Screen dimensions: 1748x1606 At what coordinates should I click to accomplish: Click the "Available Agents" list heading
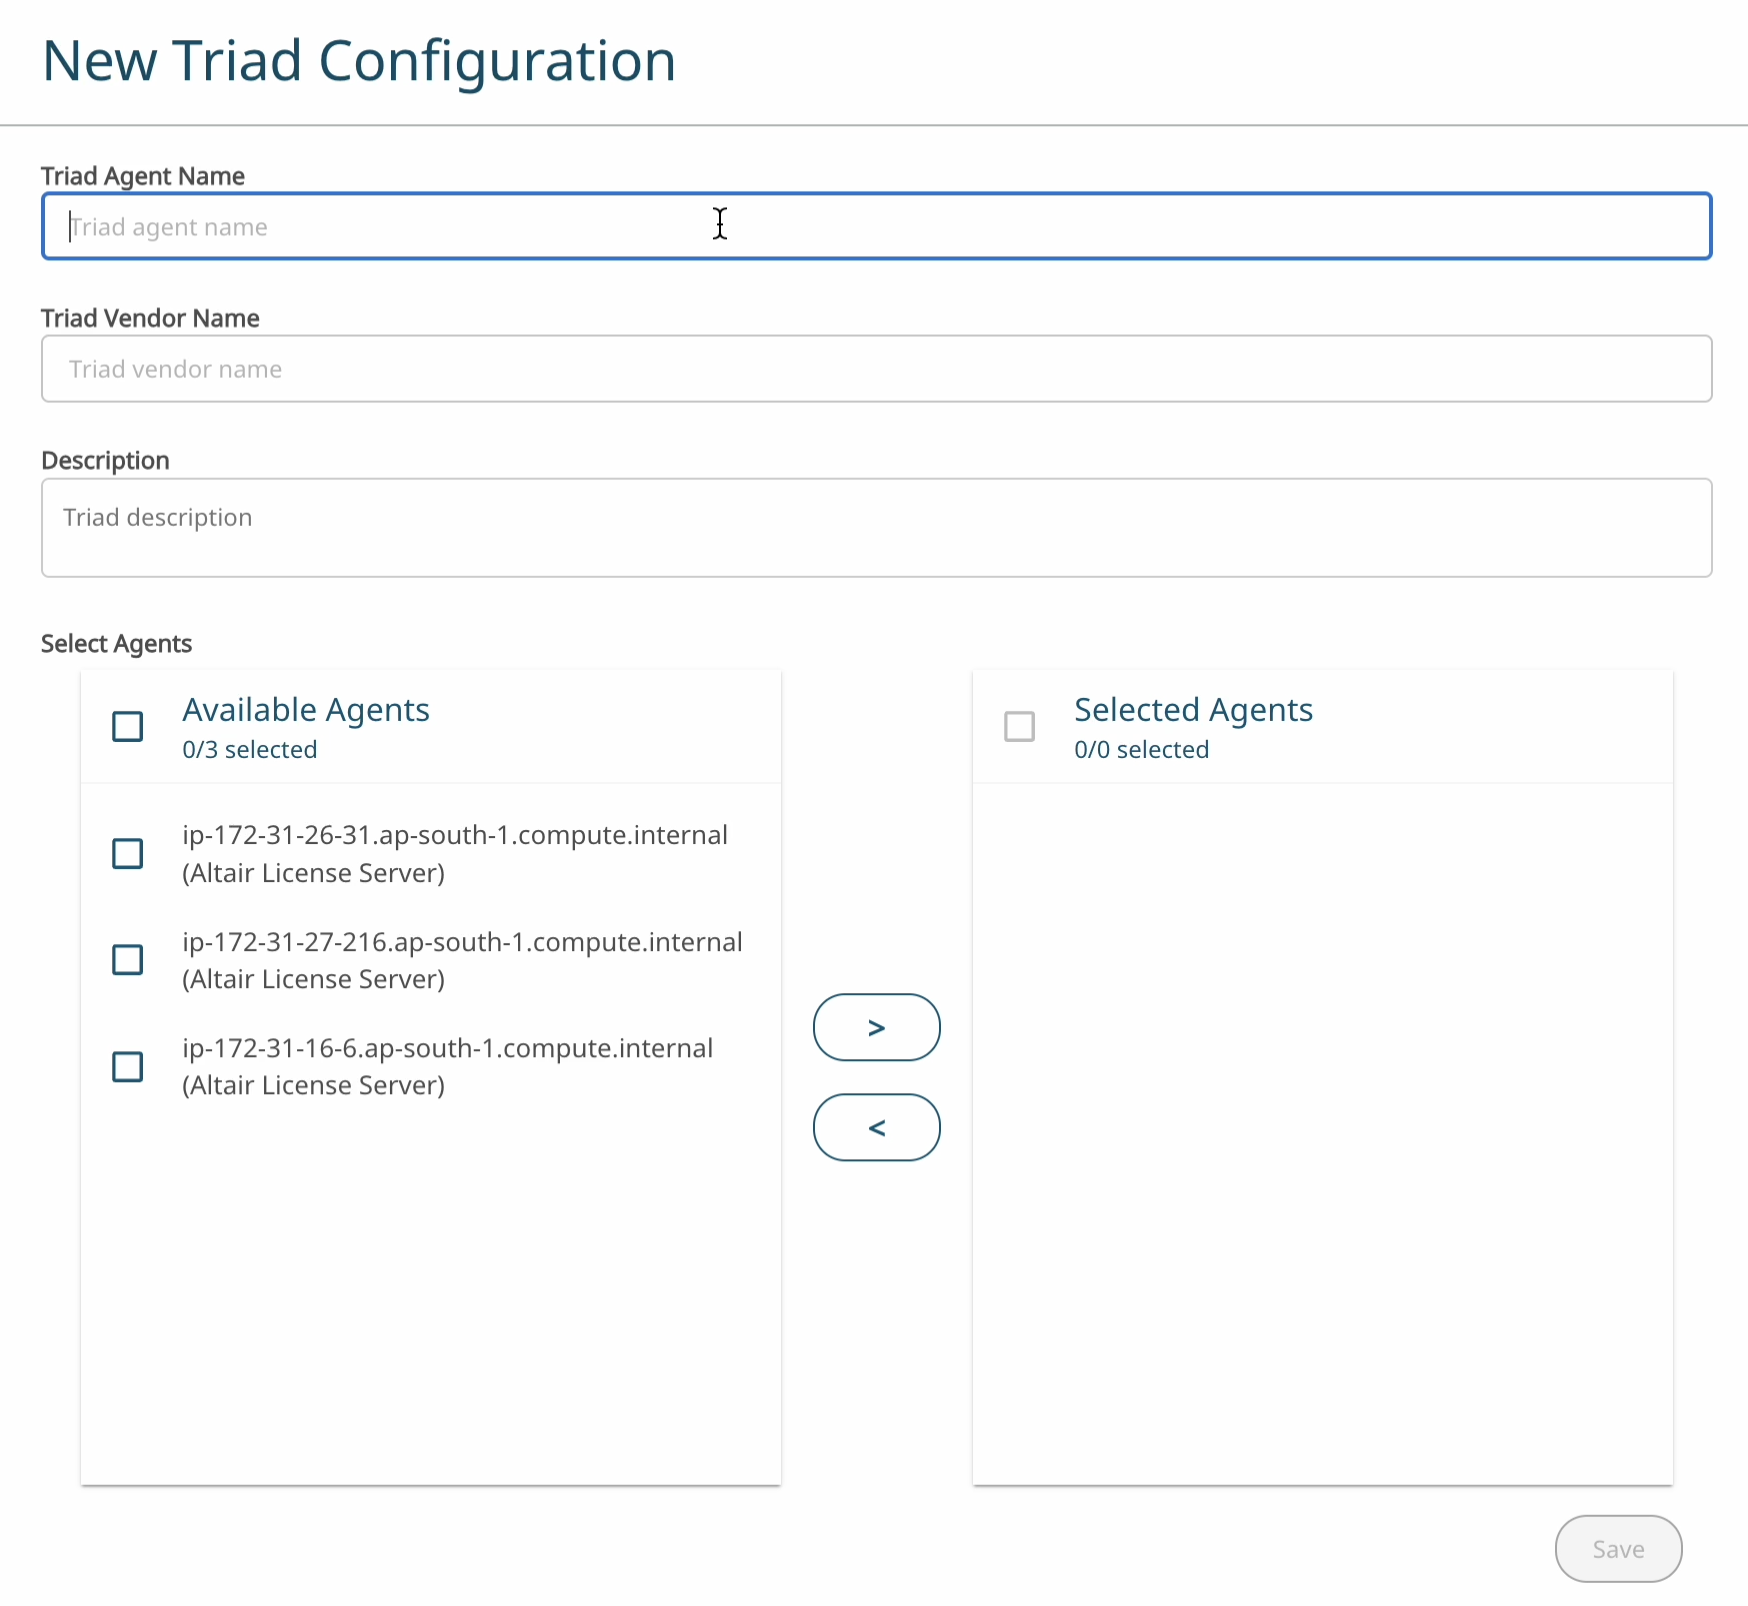point(306,710)
